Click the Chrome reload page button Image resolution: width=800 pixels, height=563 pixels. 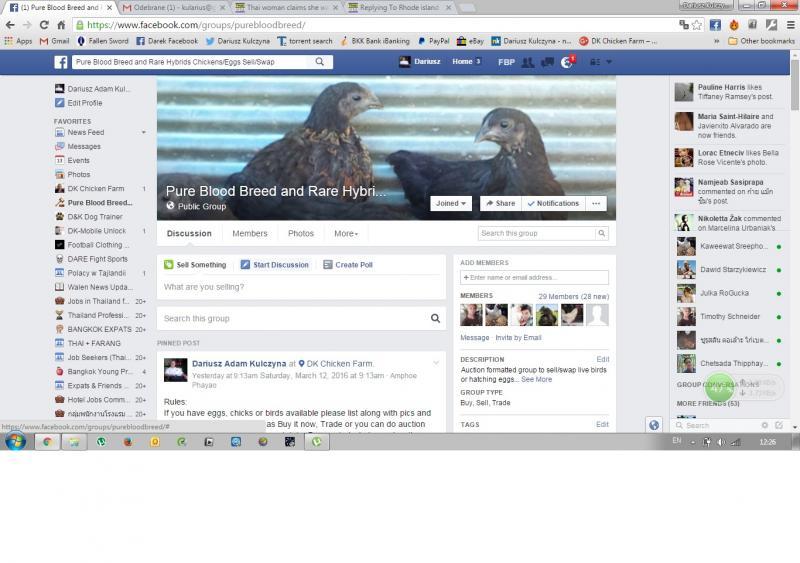(61, 25)
